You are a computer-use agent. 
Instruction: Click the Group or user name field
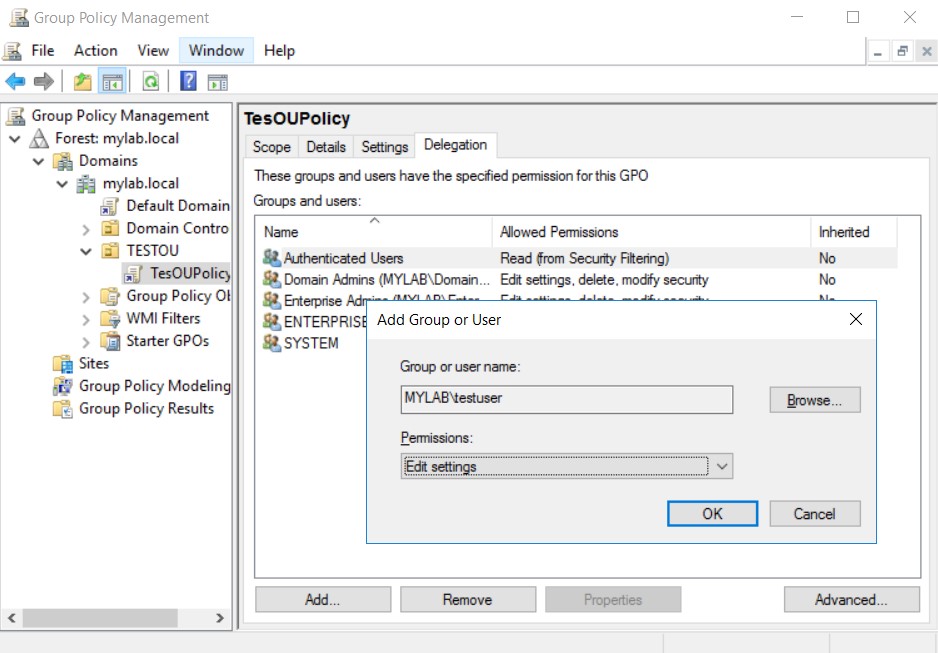(567, 399)
